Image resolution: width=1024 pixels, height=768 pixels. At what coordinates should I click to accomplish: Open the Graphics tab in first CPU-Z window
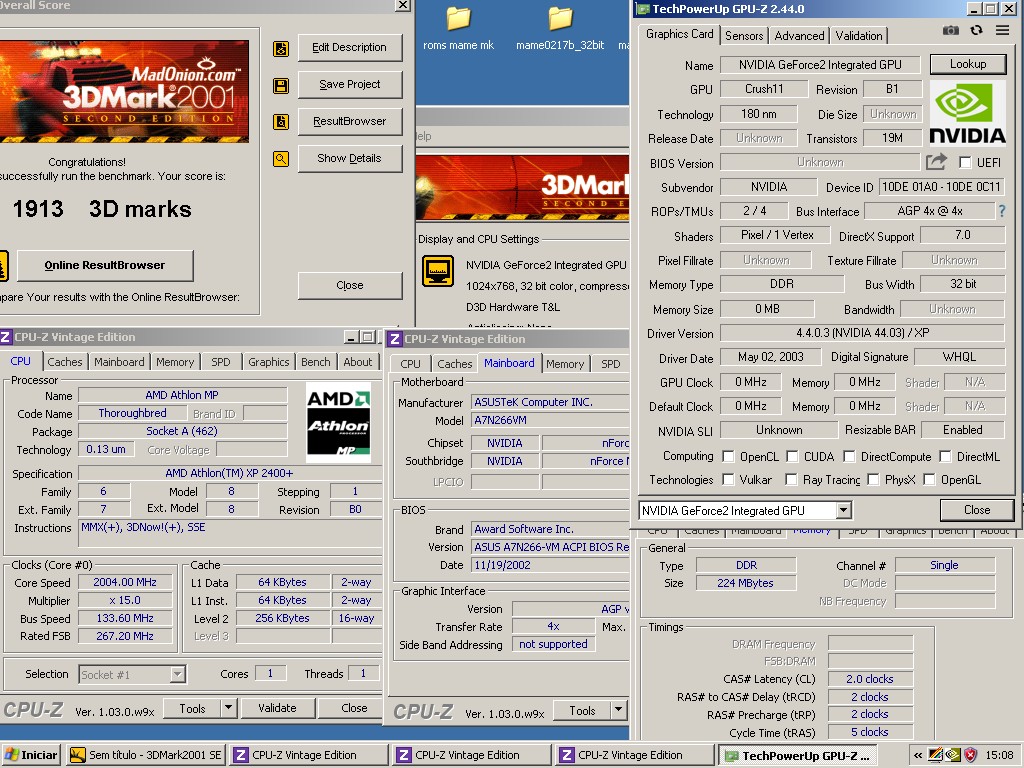268,362
